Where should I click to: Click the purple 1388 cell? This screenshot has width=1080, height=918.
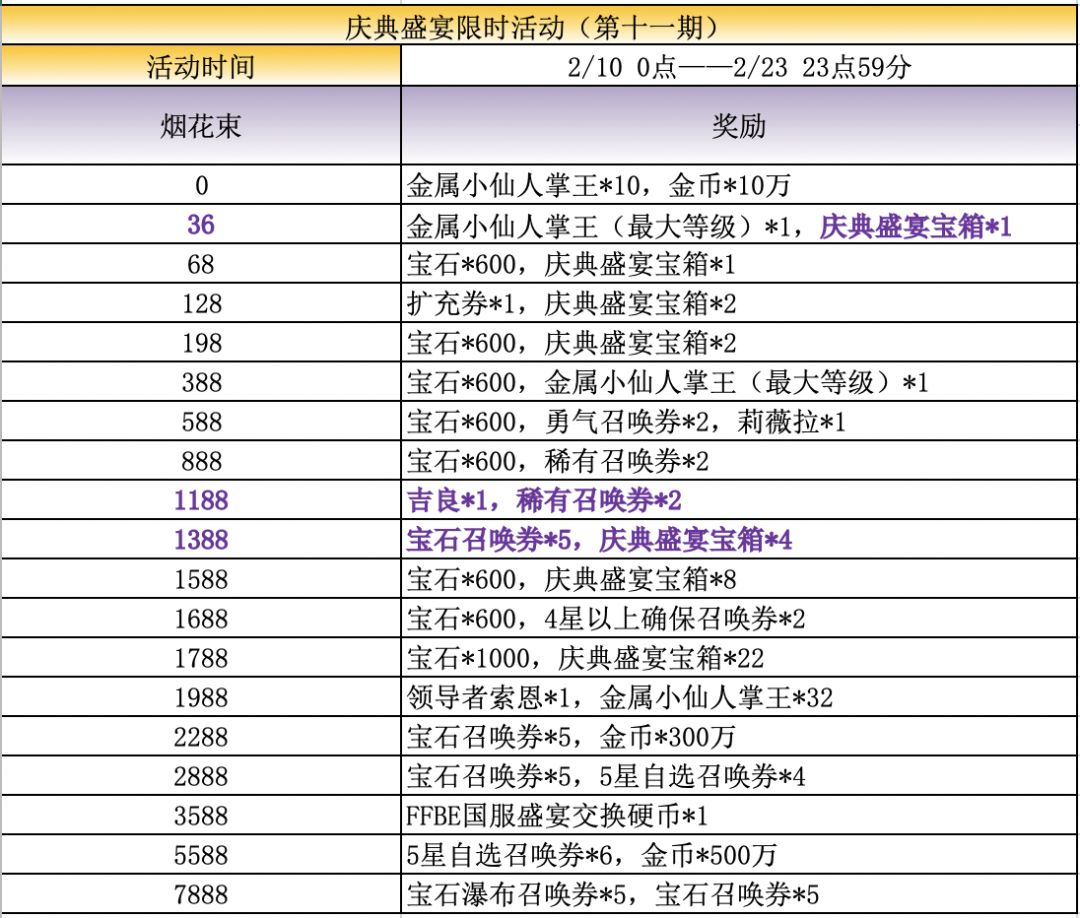click(200, 540)
